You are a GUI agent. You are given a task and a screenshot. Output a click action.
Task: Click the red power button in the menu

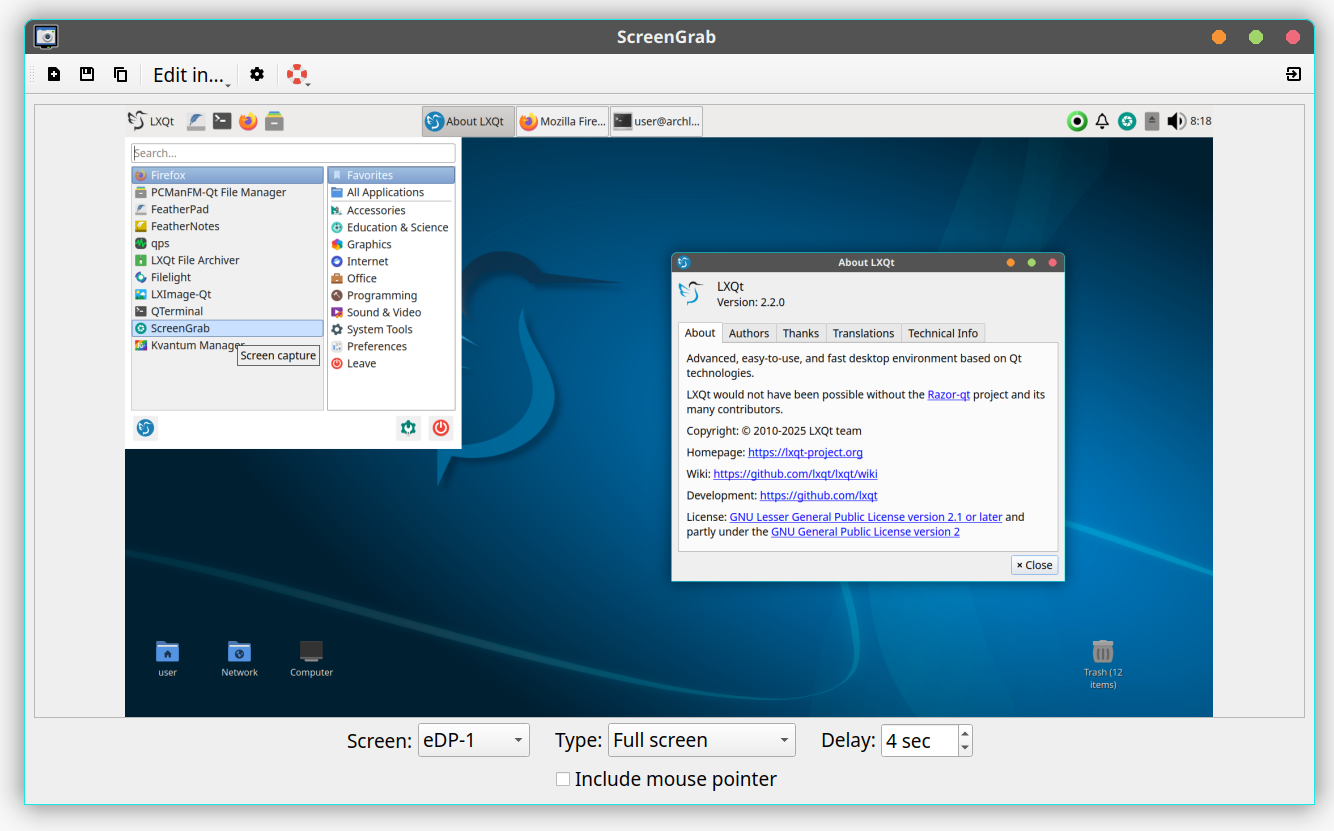coord(441,428)
